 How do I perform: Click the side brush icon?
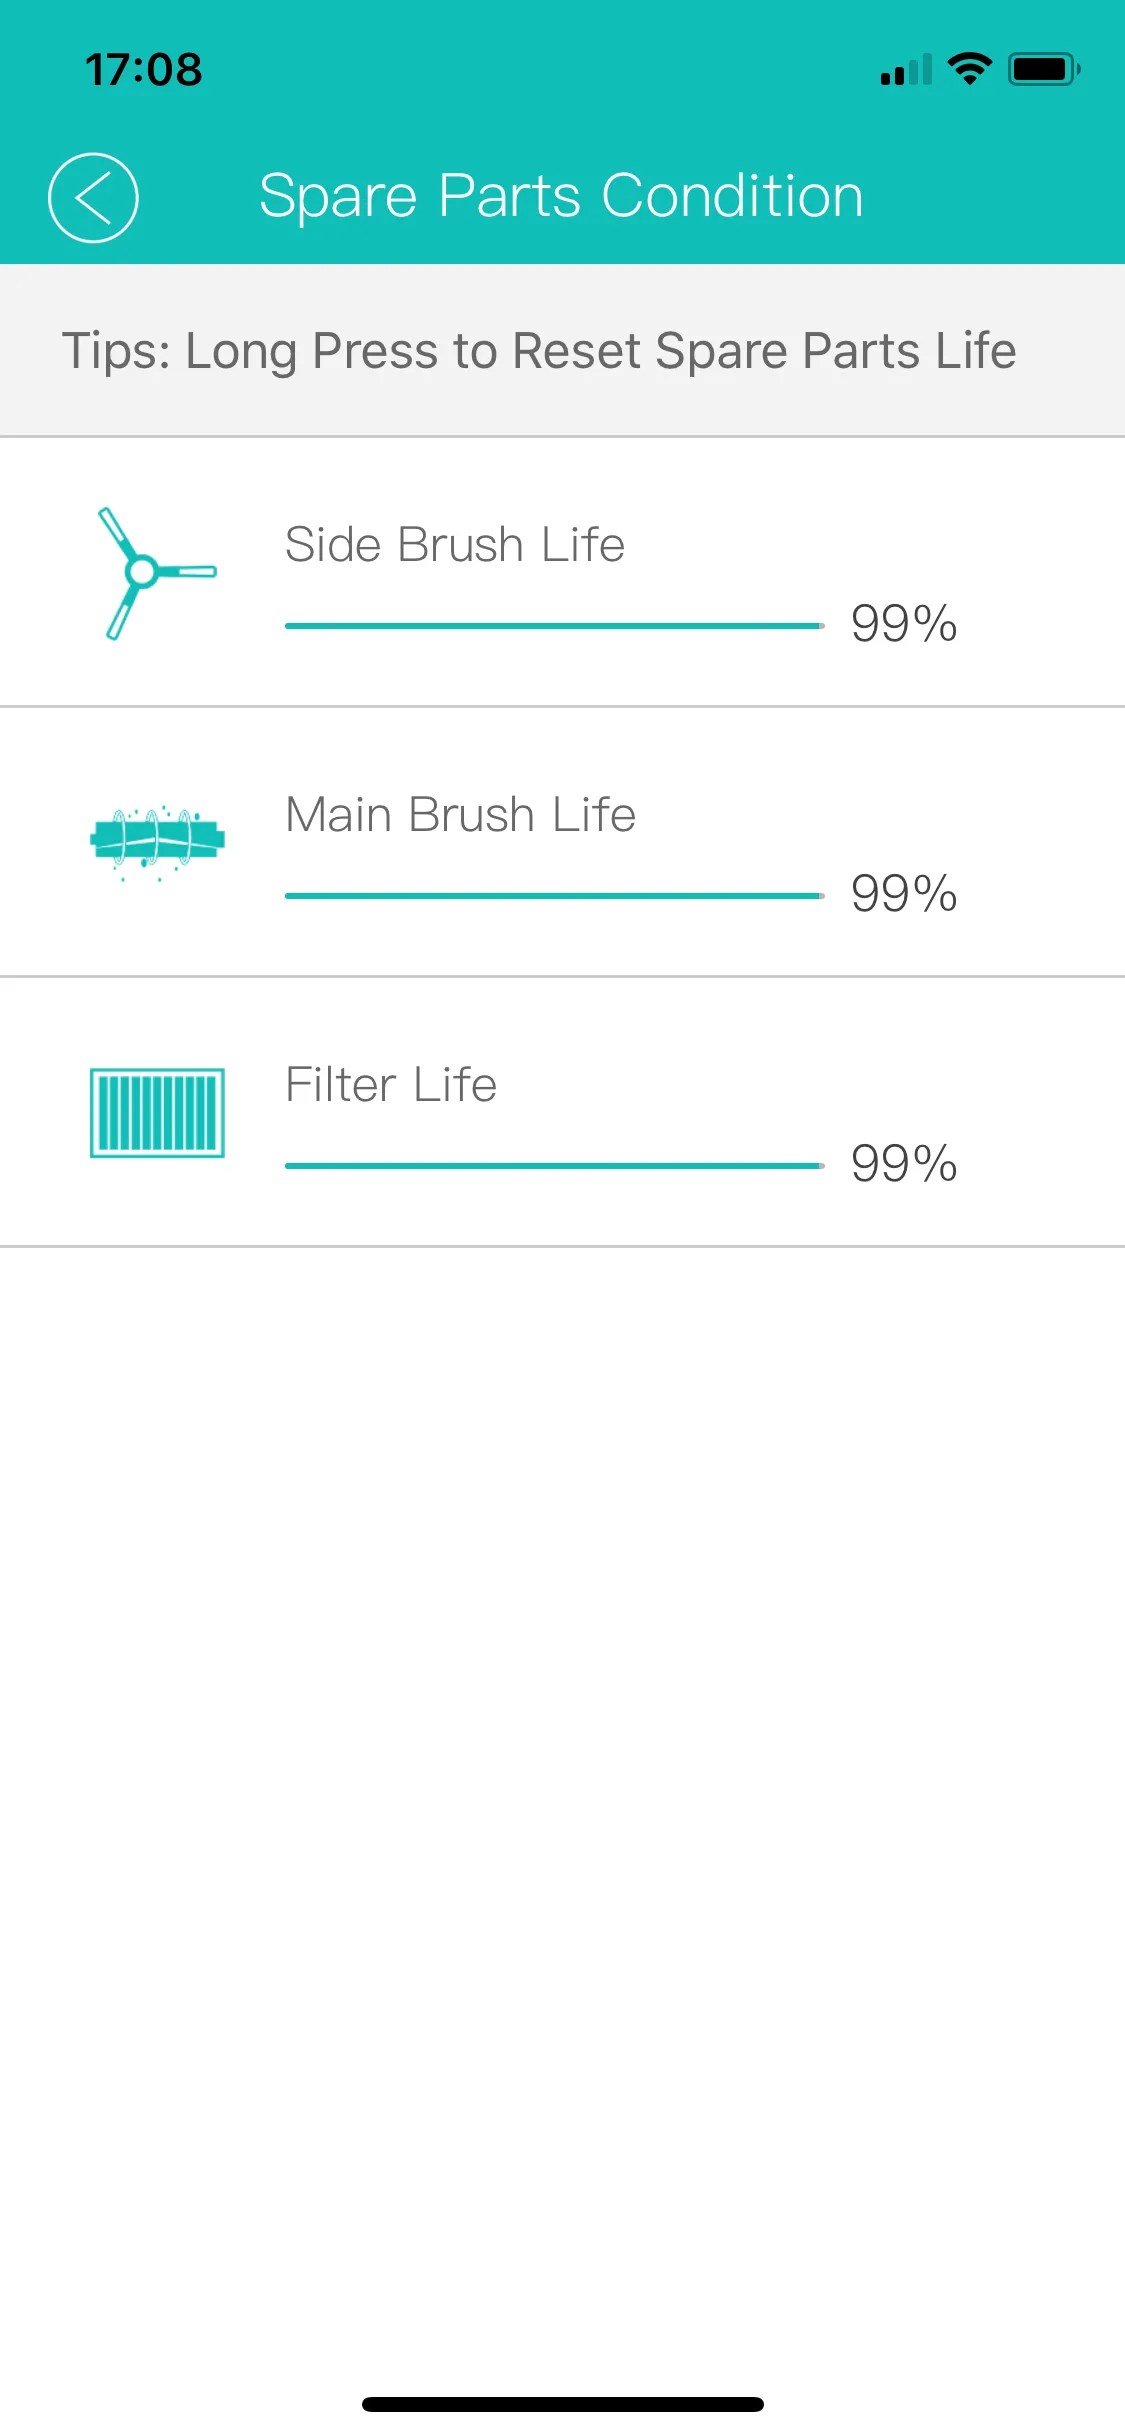155,572
